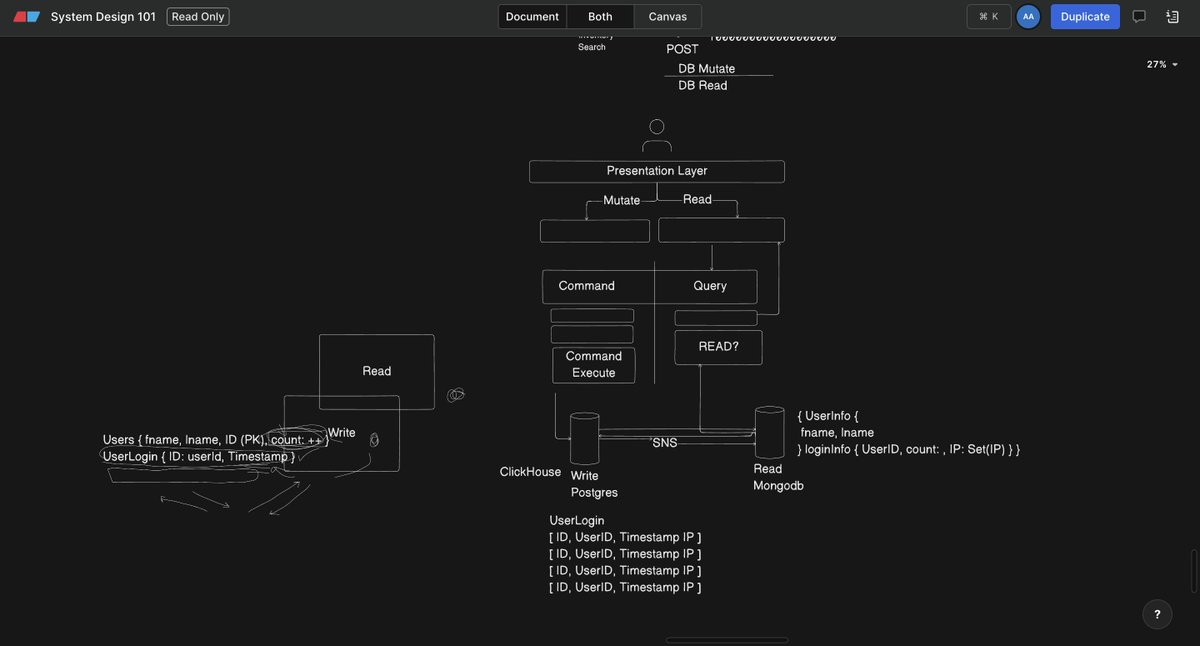Click the DB Mutate text

tap(707, 68)
